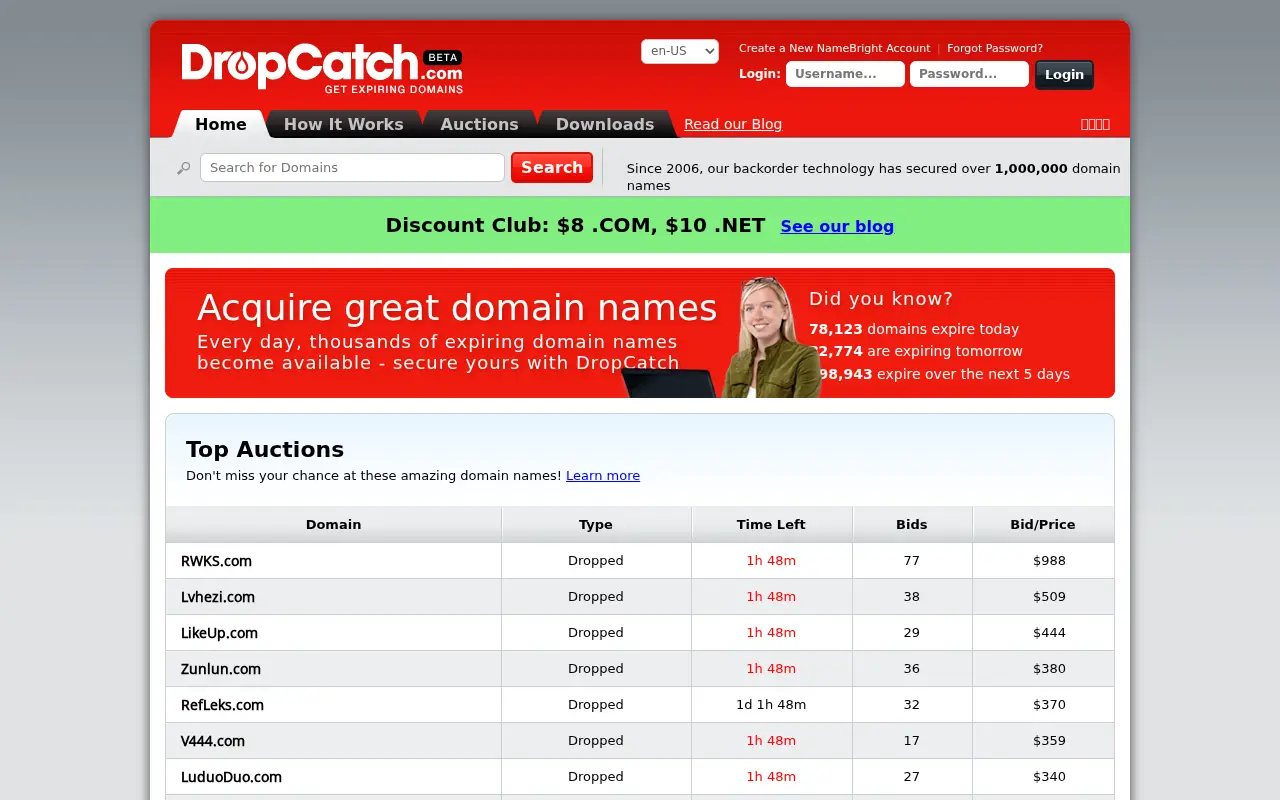Follow the Read our Blog link

733,124
